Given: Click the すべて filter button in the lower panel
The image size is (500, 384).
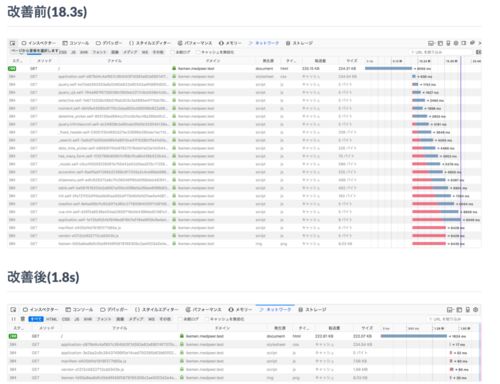Looking at the screenshot, I should click(36, 319).
